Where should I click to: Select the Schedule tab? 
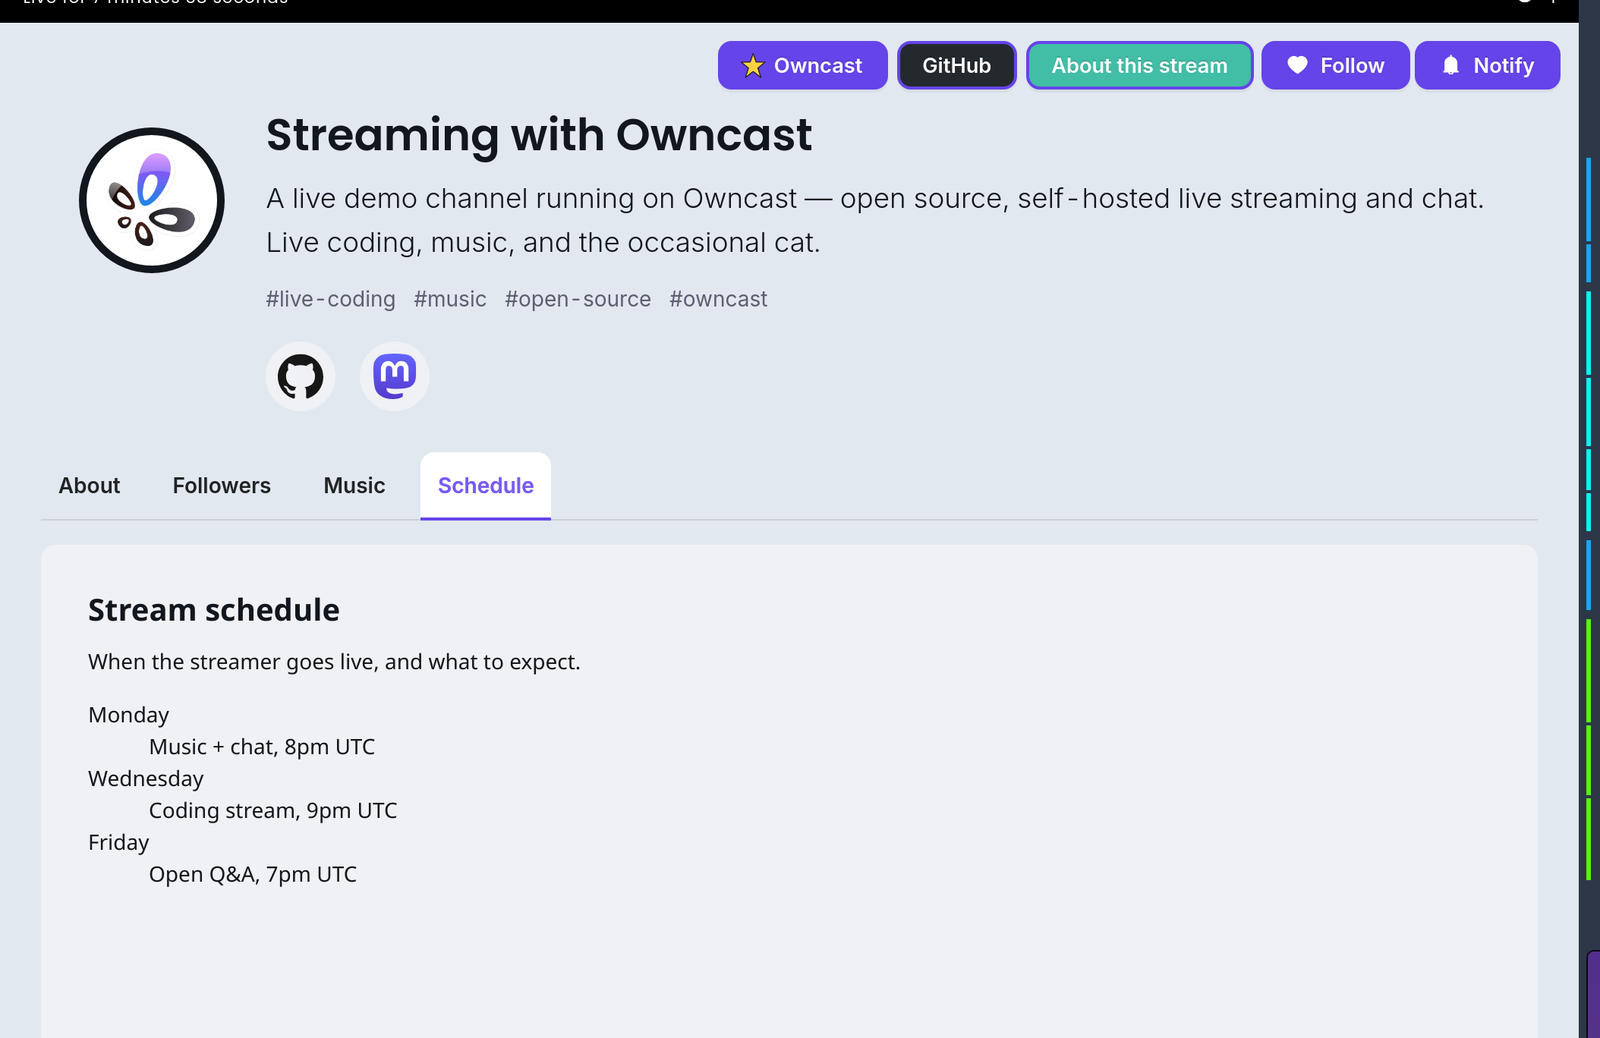point(486,486)
